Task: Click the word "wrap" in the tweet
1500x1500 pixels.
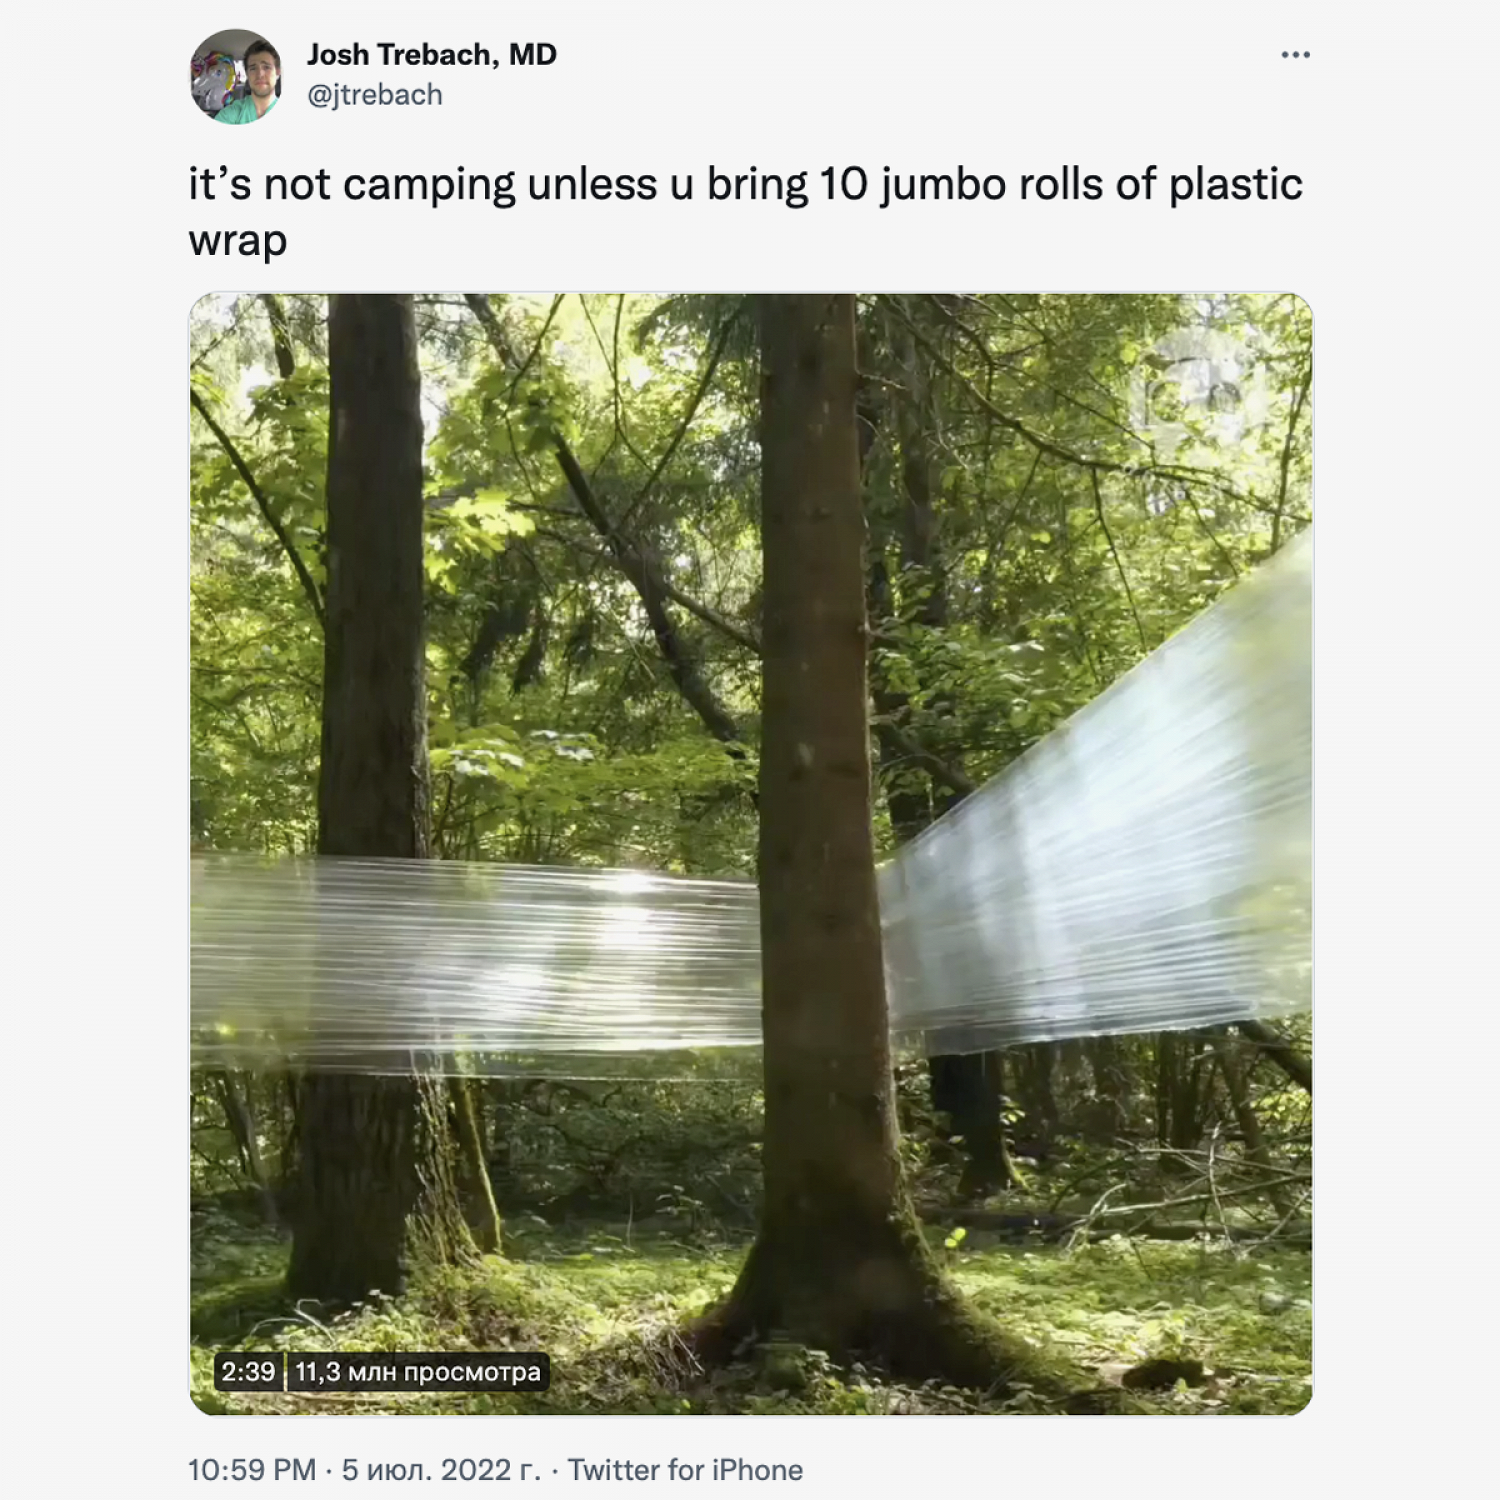Action: tap(238, 241)
